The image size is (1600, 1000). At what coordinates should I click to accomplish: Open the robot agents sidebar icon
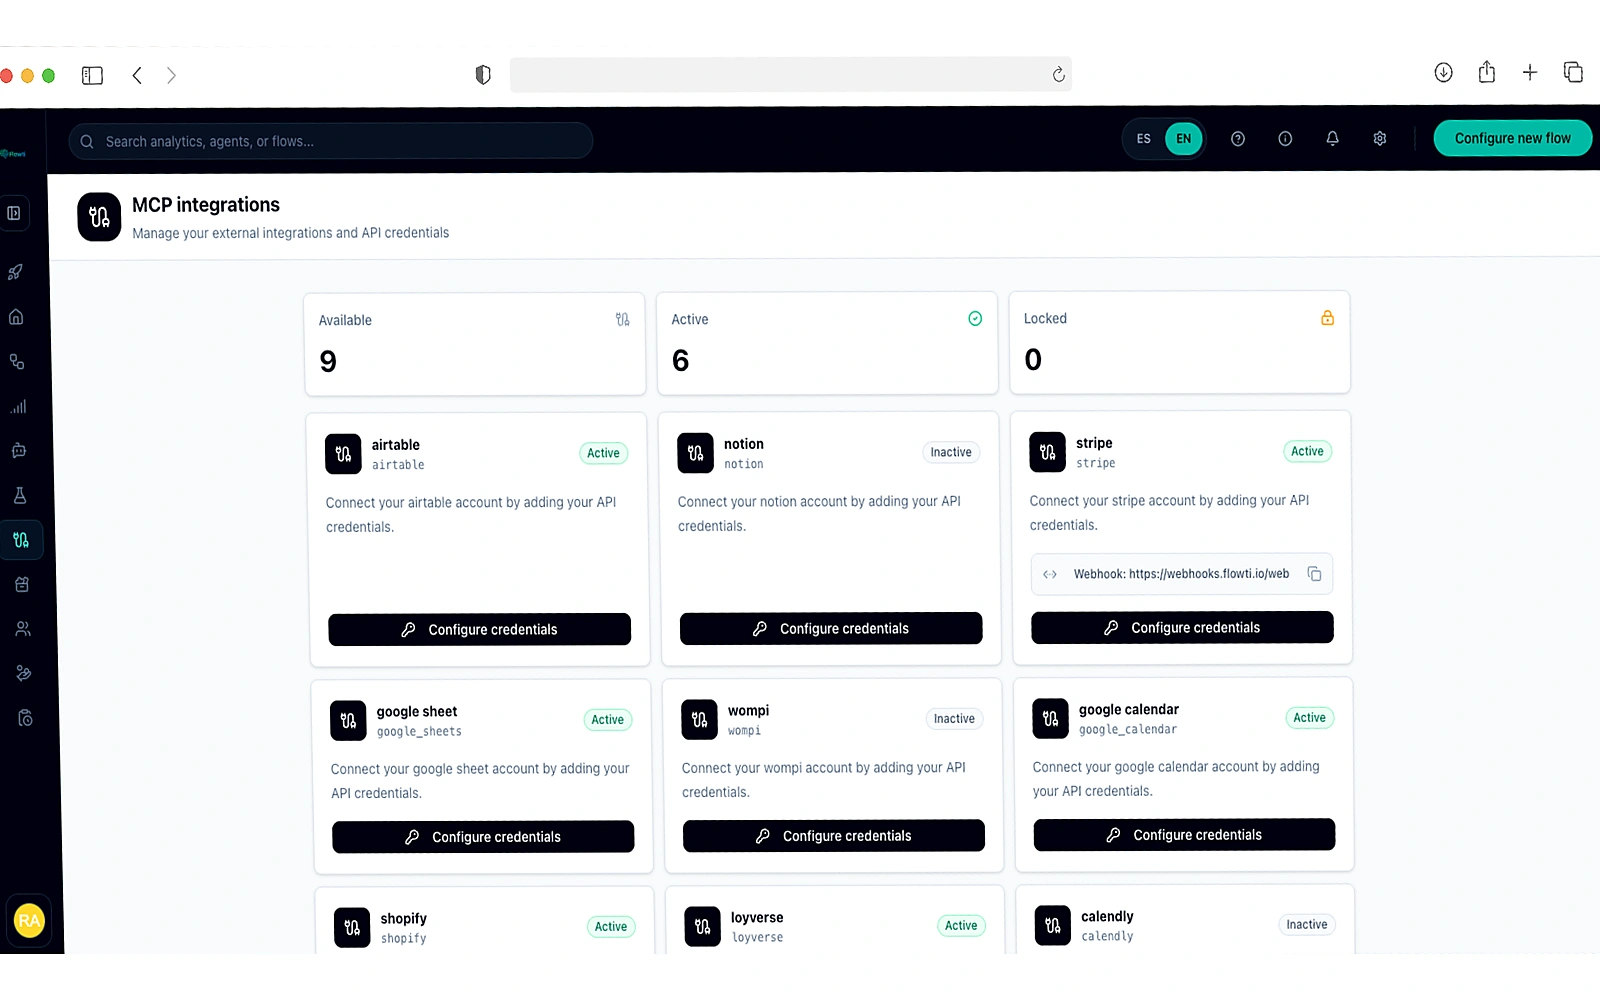(x=19, y=451)
